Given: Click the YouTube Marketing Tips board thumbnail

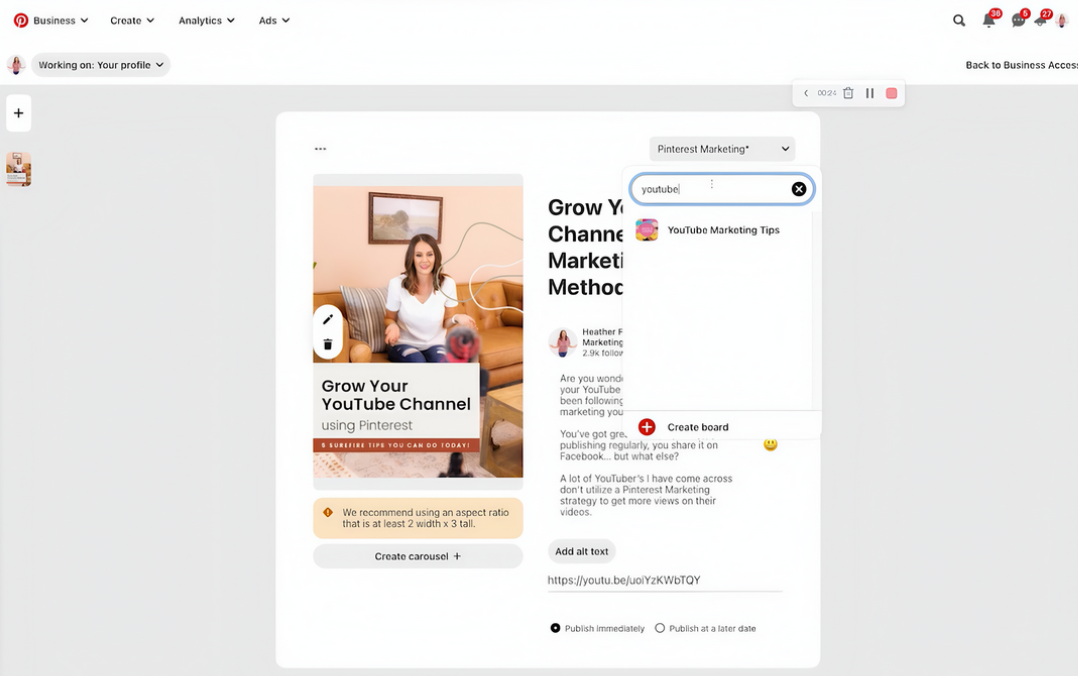Looking at the screenshot, I should pyautogui.click(x=646, y=230).
